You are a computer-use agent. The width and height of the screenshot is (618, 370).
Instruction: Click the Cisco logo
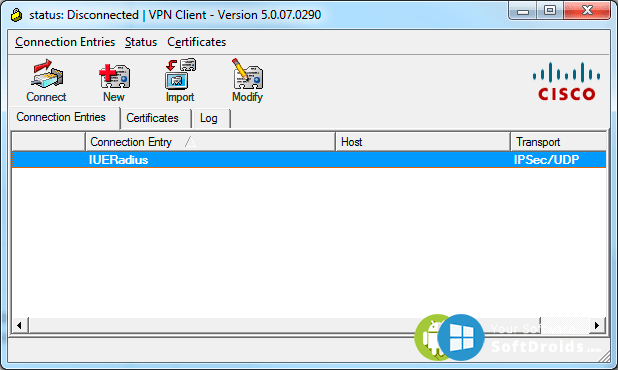pyautogui.click(x=566, y=82)
